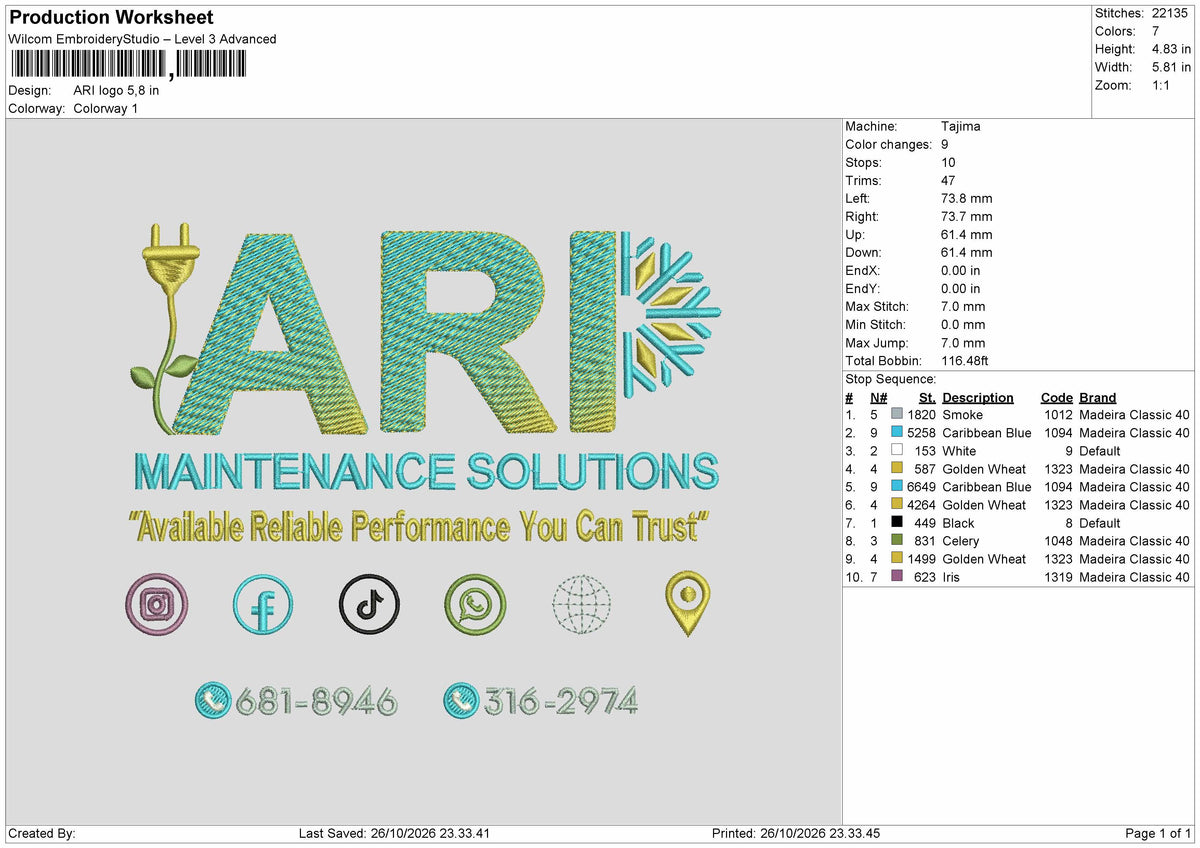Click the Machine value Tajima
The height and width of the screenshot is (848, 1200).
[960, 127]
